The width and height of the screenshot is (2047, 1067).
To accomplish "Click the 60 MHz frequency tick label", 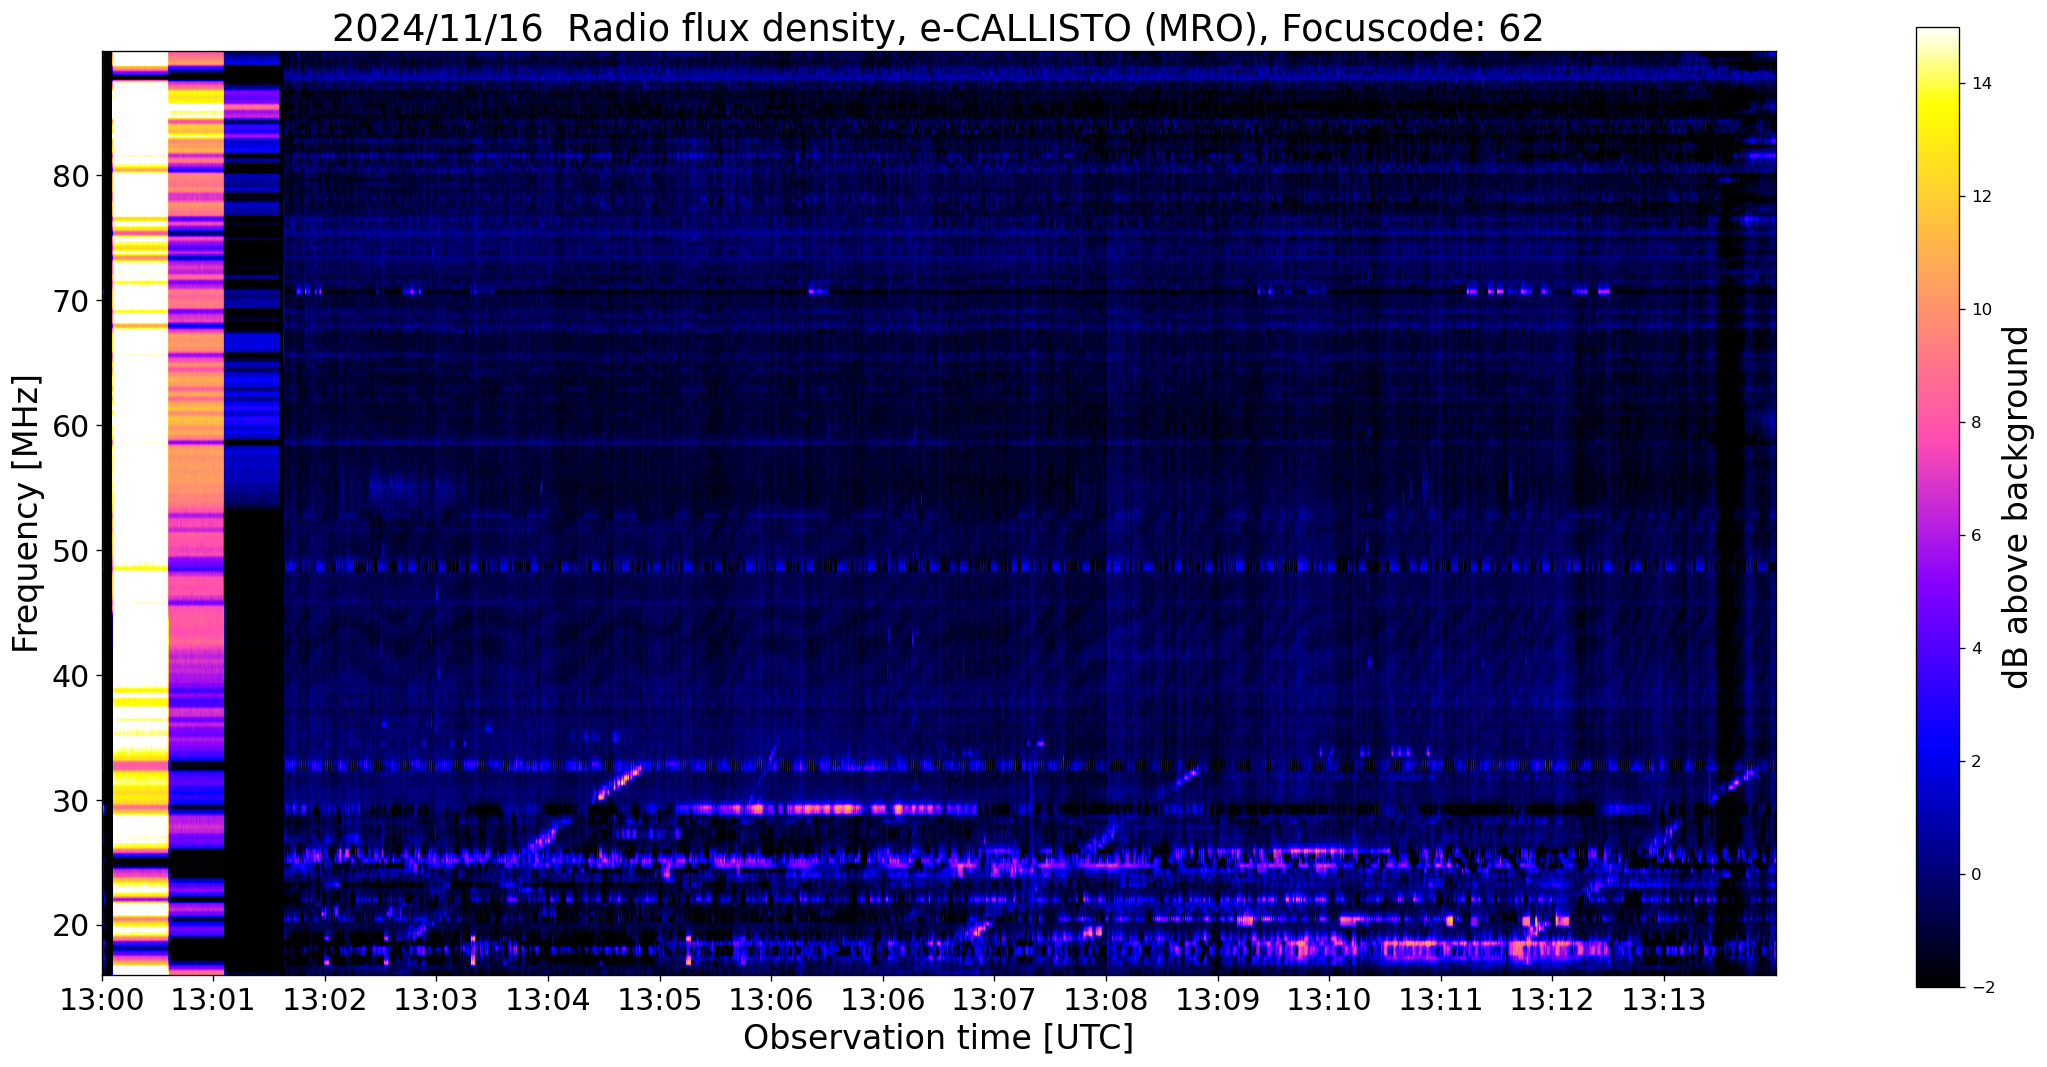I will 71,426.
